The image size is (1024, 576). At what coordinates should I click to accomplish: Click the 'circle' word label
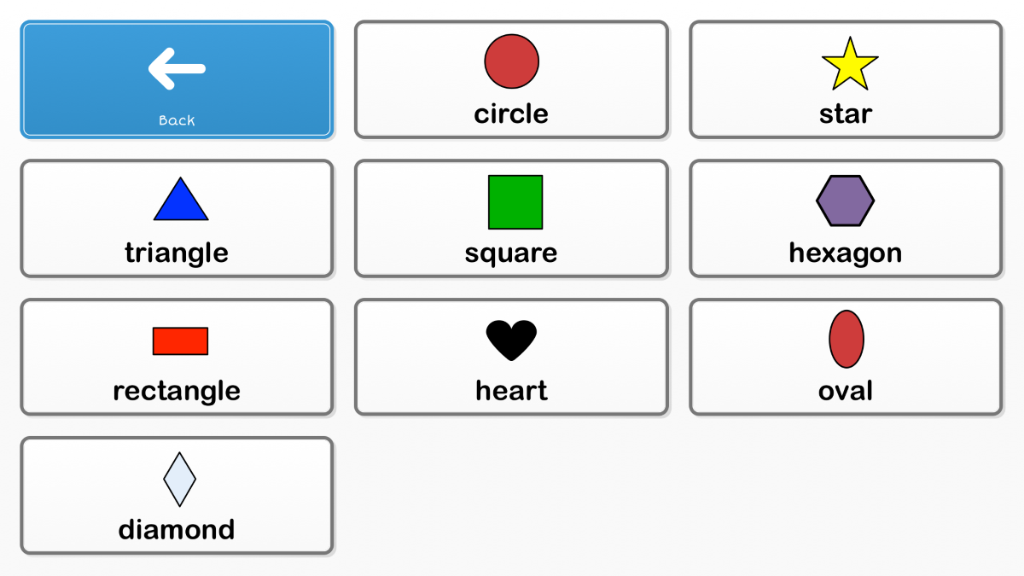pos(511,114)
